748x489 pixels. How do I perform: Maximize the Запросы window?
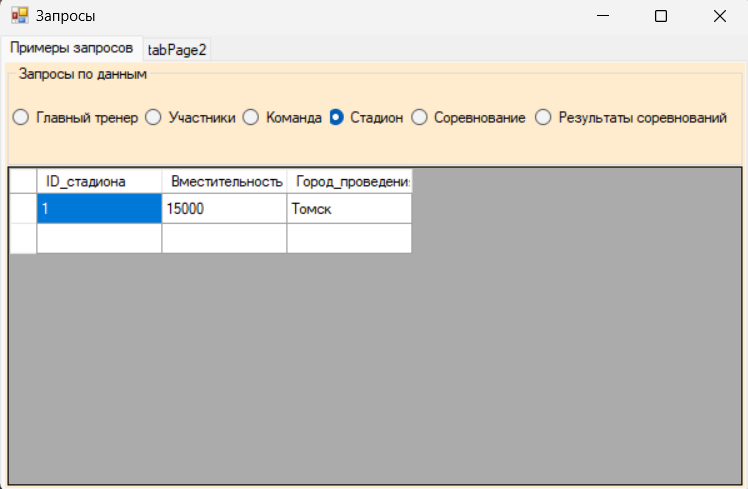[x=661, y=16]
